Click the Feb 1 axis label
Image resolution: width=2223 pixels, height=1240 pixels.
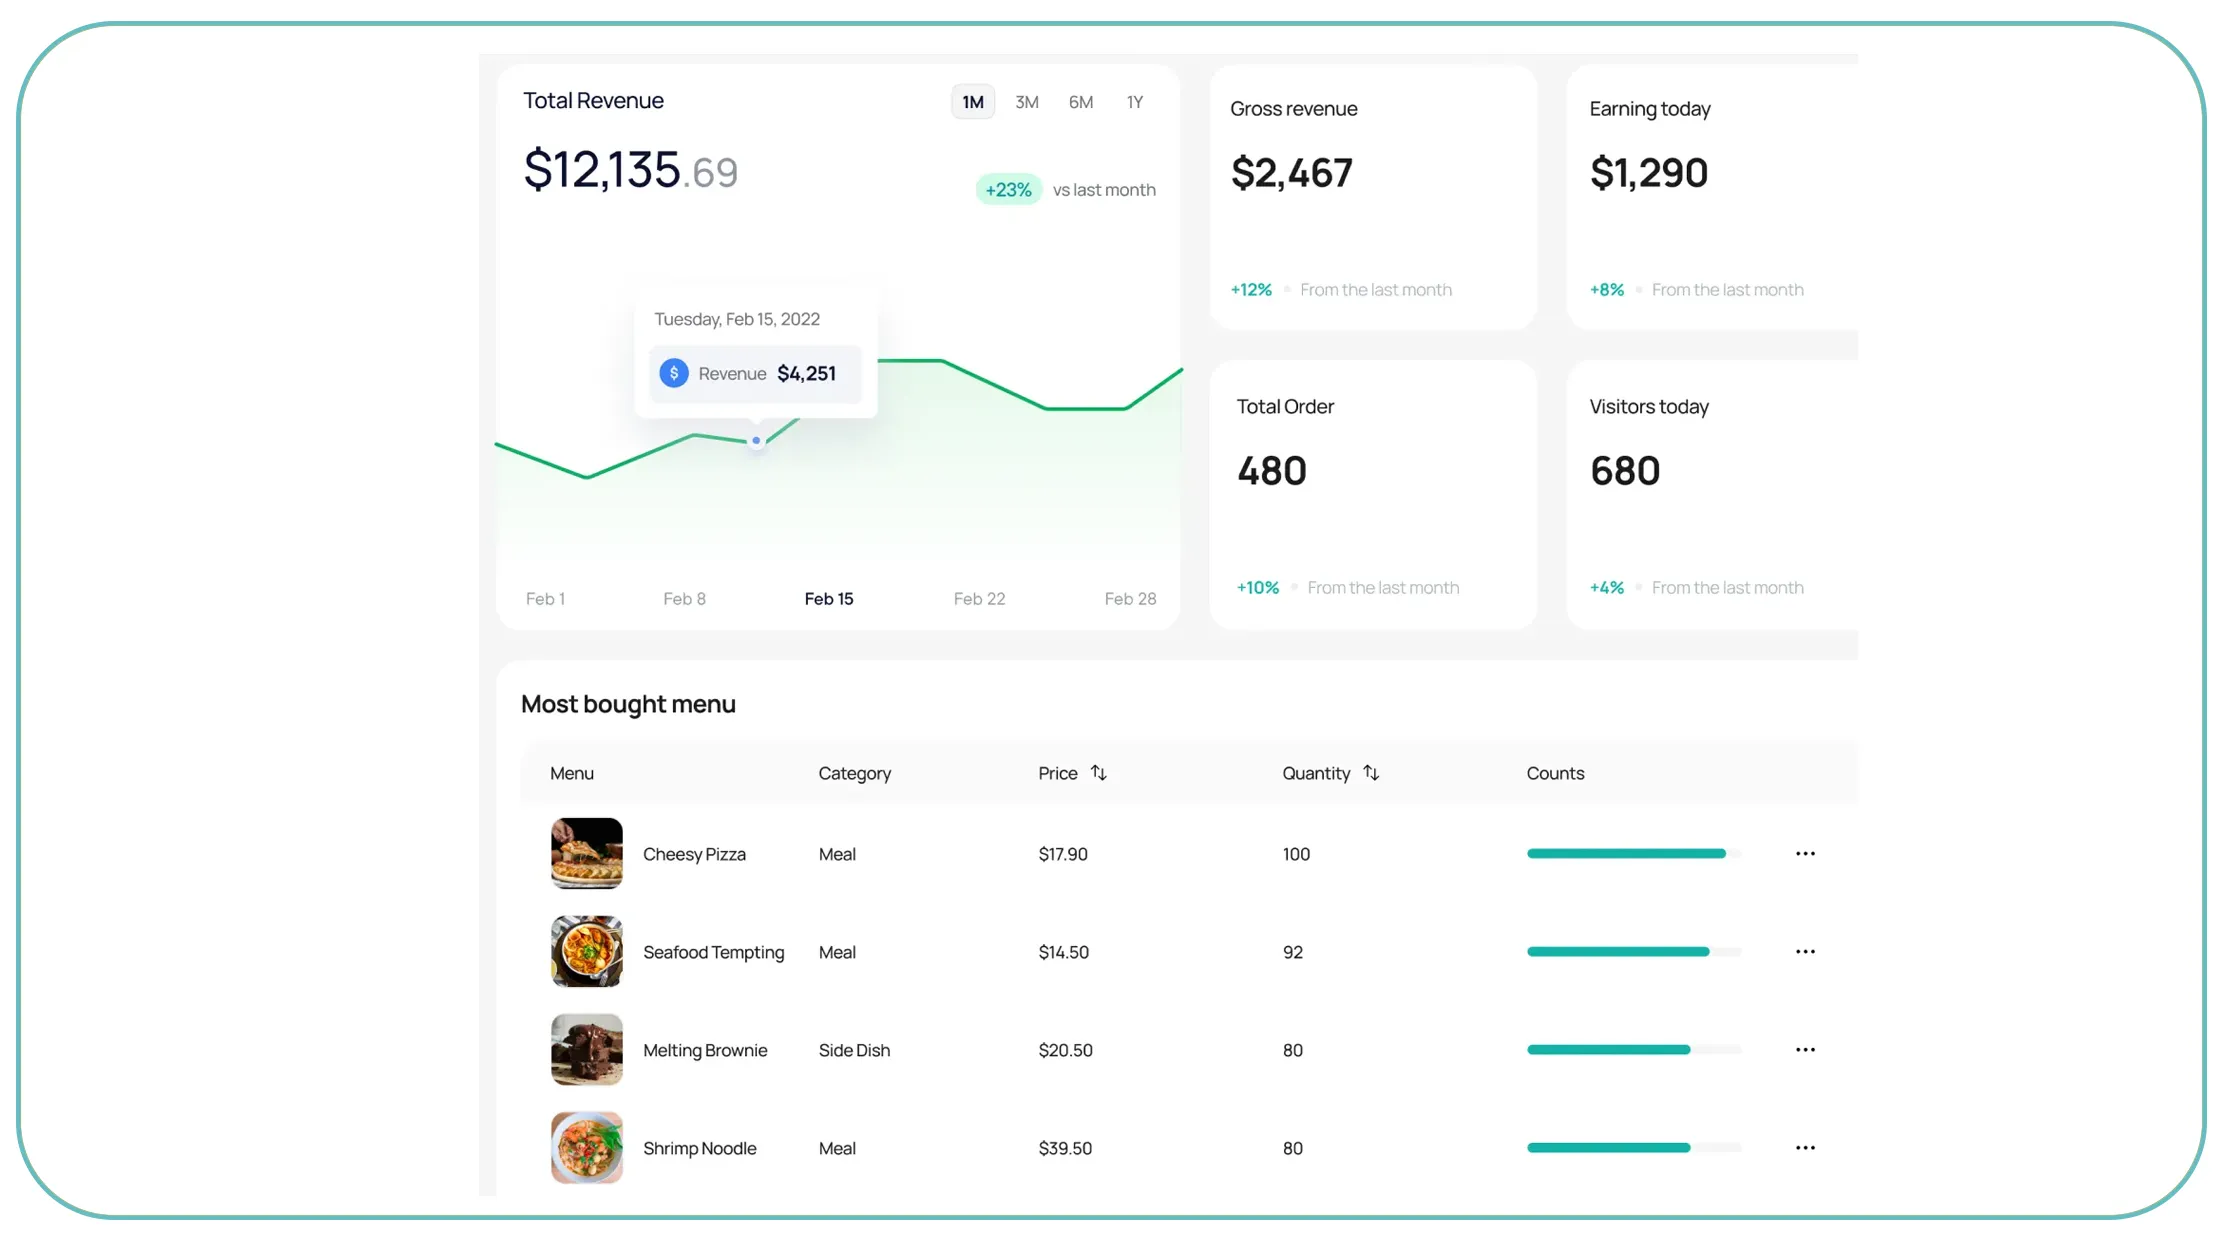[x=546, y=599]
